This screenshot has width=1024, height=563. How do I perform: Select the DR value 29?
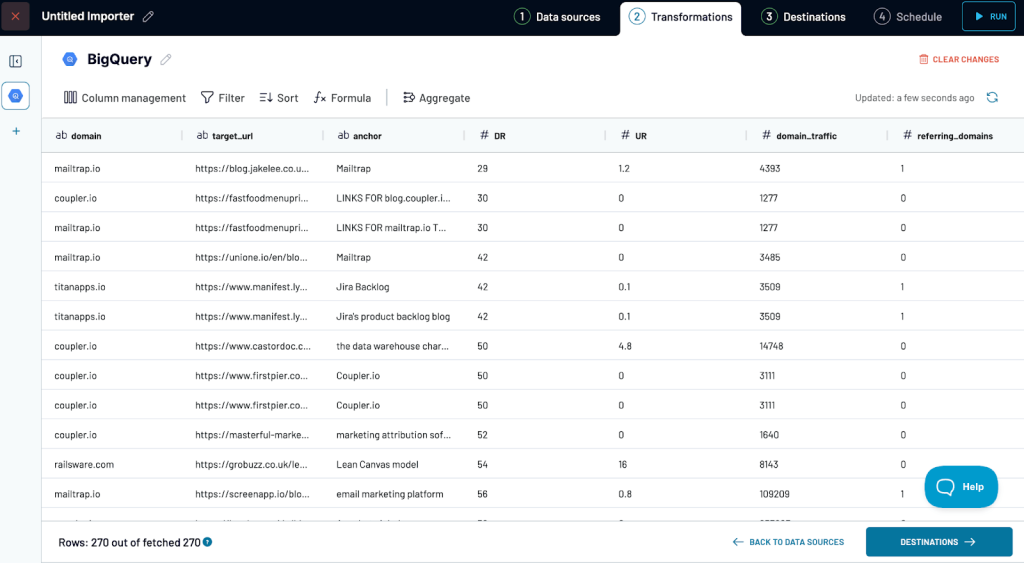point(483,169)
